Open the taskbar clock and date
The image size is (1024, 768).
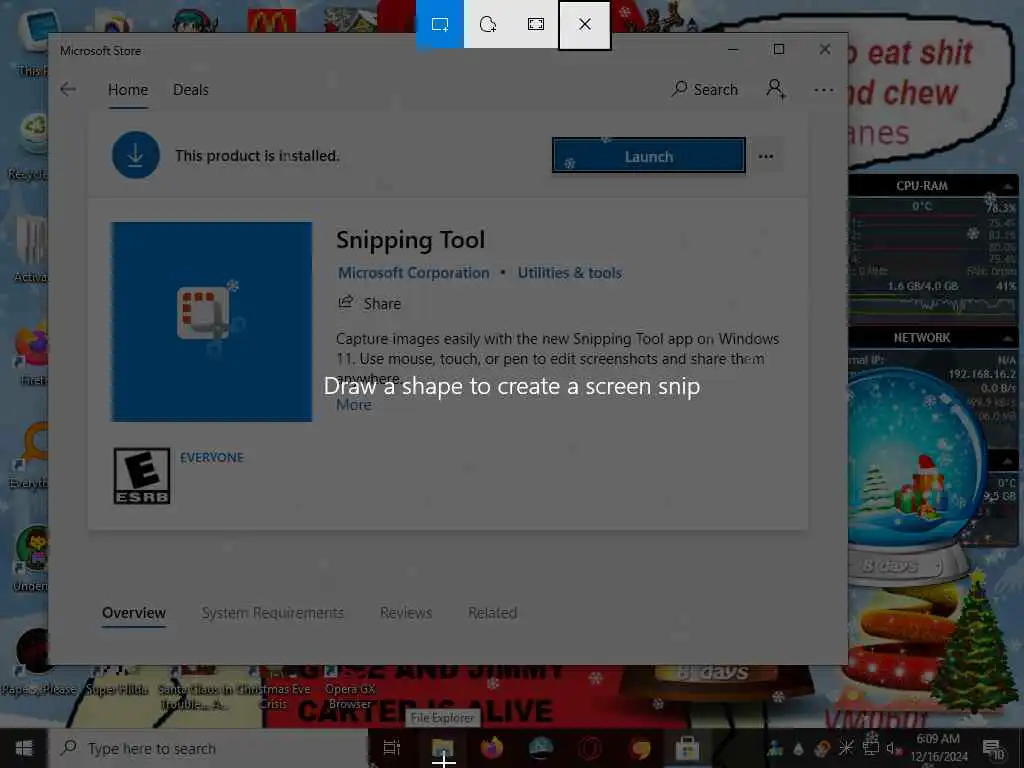click(938, 748)
